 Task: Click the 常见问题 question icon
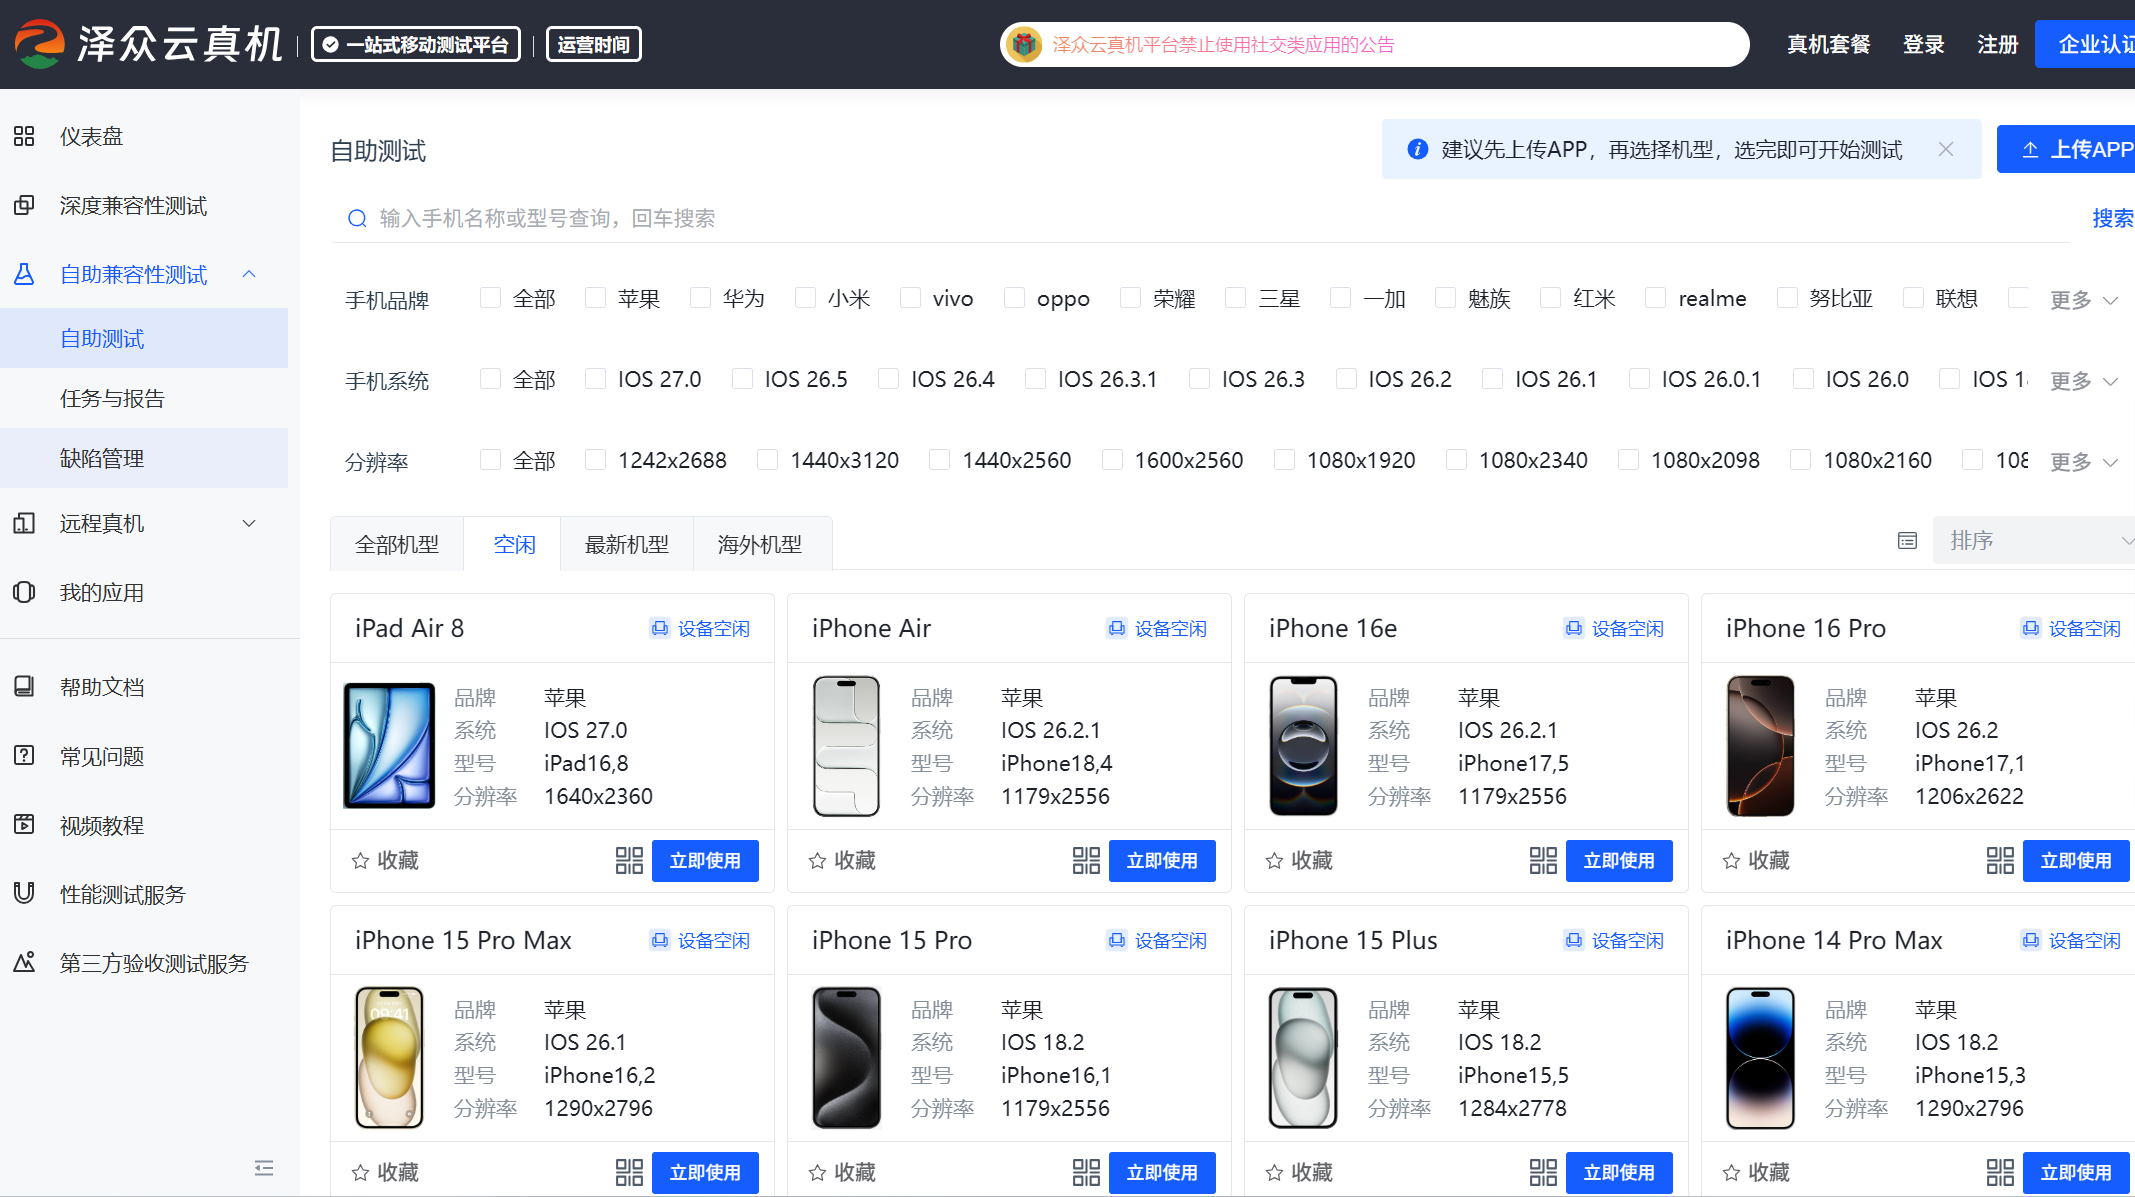pos(24,755)
